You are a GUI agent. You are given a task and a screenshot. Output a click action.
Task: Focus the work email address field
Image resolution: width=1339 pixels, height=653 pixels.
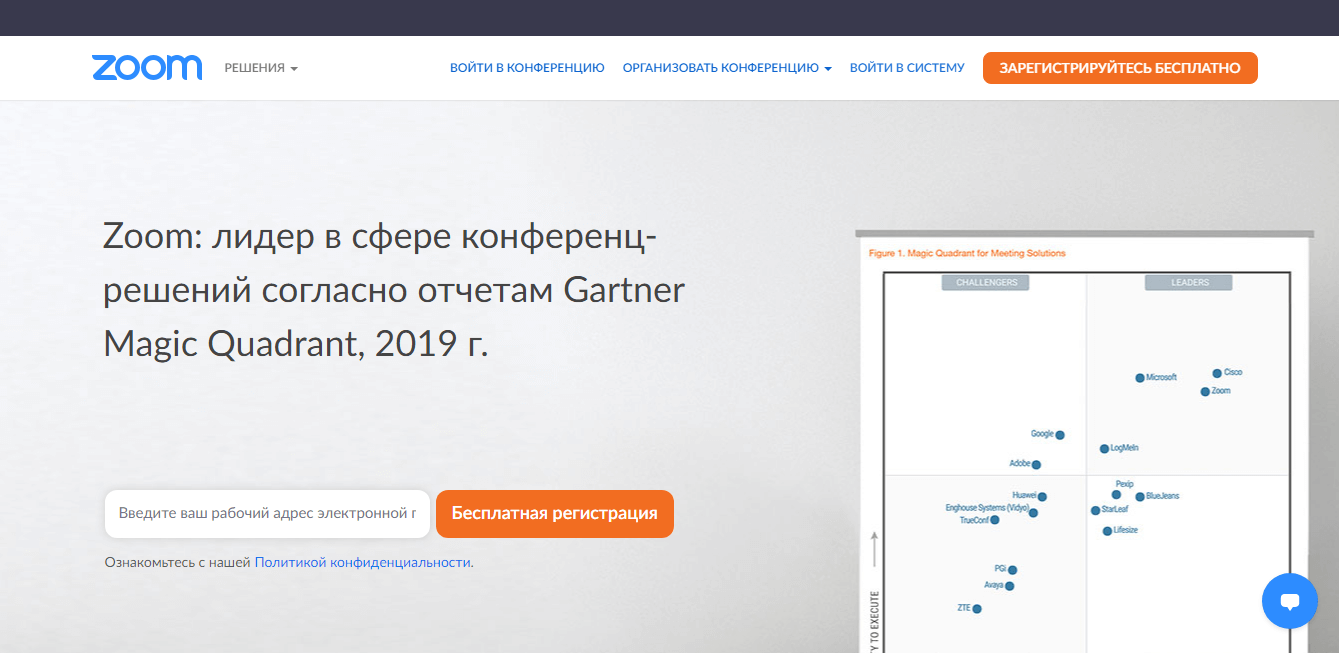click(267, 514)
